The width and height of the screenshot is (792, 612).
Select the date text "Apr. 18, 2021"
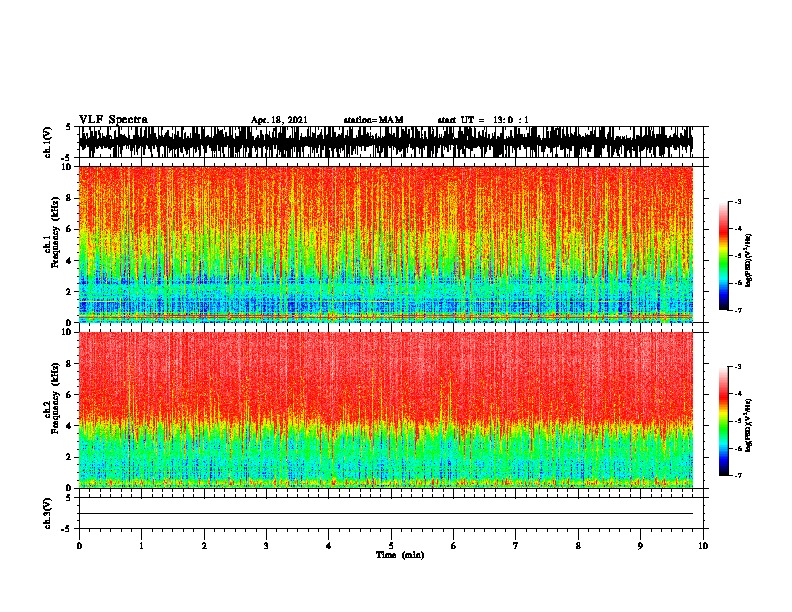(279, 120)
